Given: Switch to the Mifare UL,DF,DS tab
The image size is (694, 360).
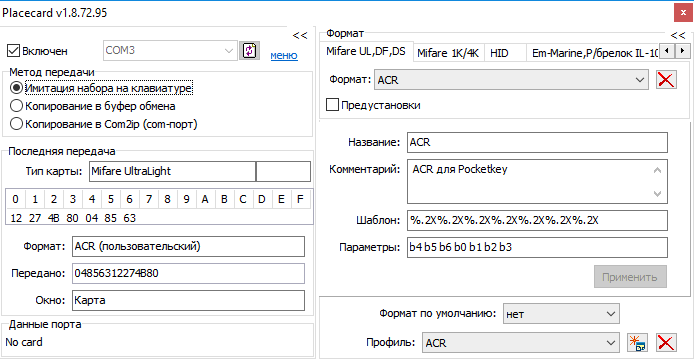Looking at the screenshot, I should [366, 51].
